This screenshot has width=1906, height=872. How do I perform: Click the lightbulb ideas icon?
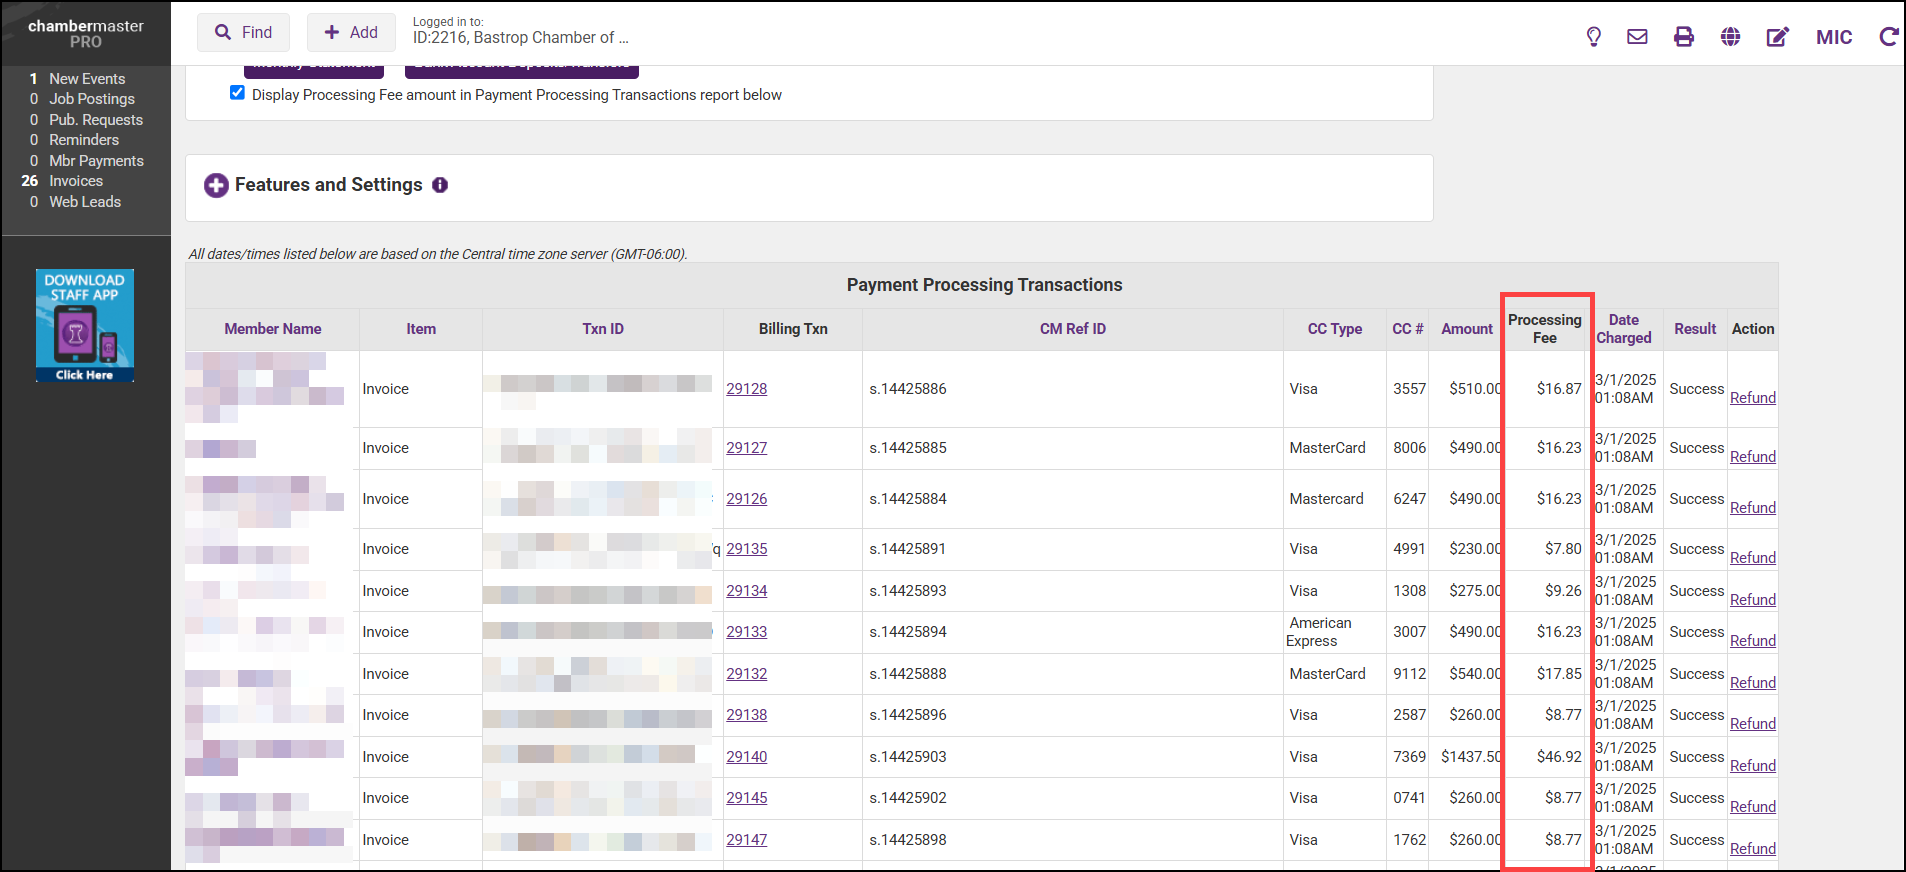pos(1593,37)
